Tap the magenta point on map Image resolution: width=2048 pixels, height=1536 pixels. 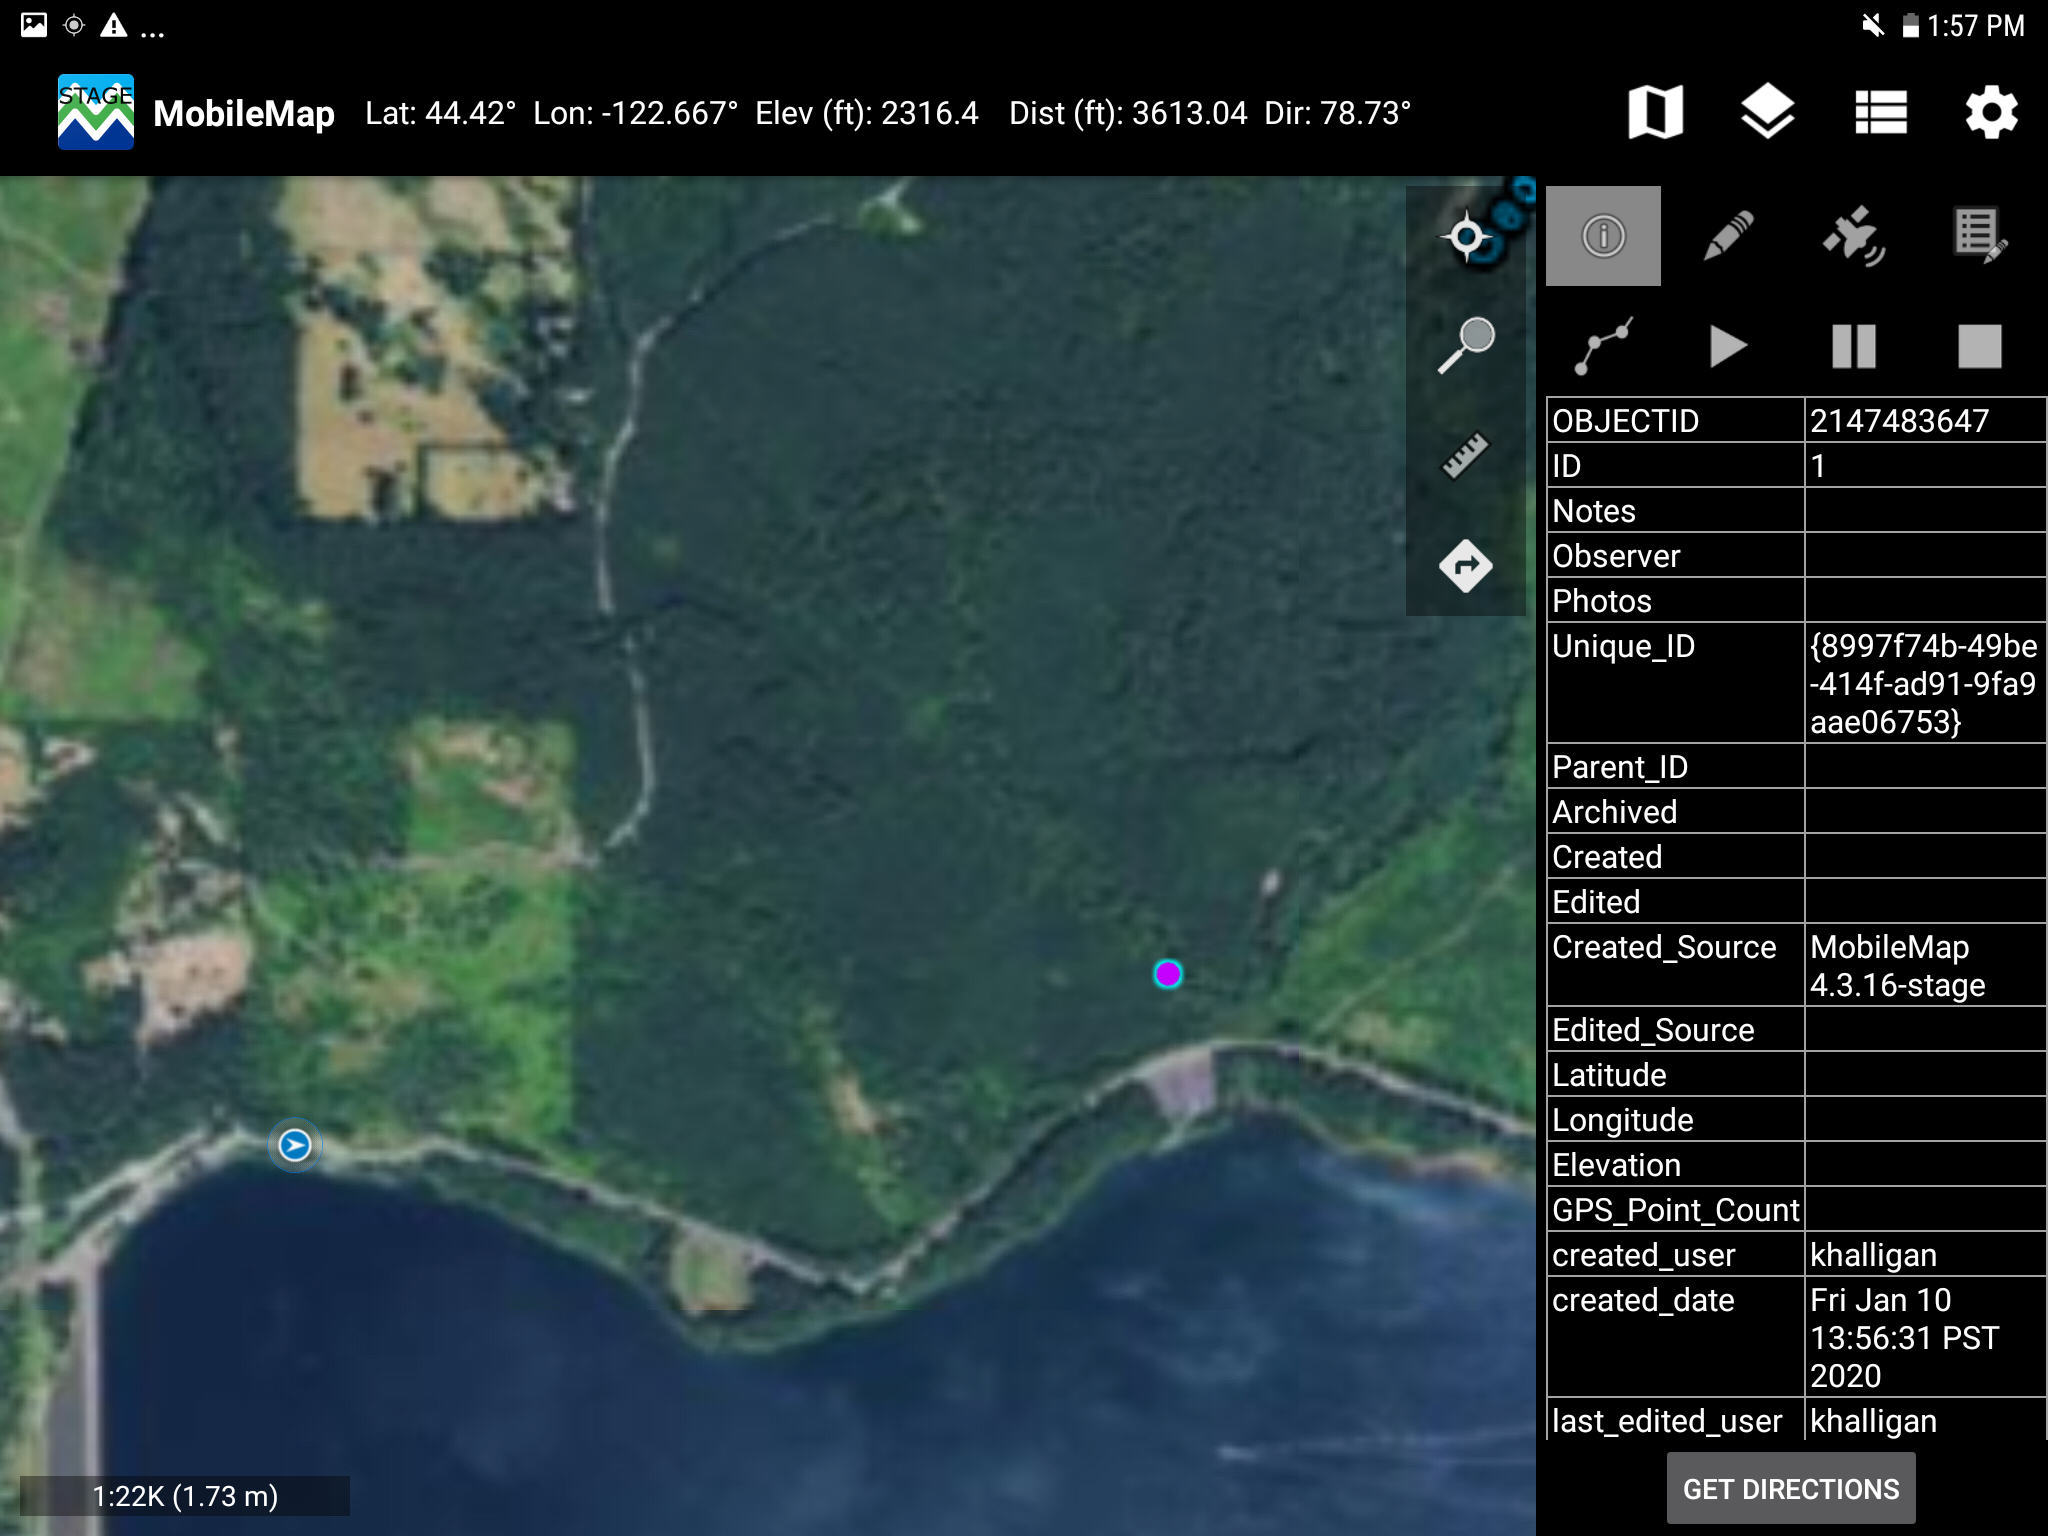point(1167,974)
